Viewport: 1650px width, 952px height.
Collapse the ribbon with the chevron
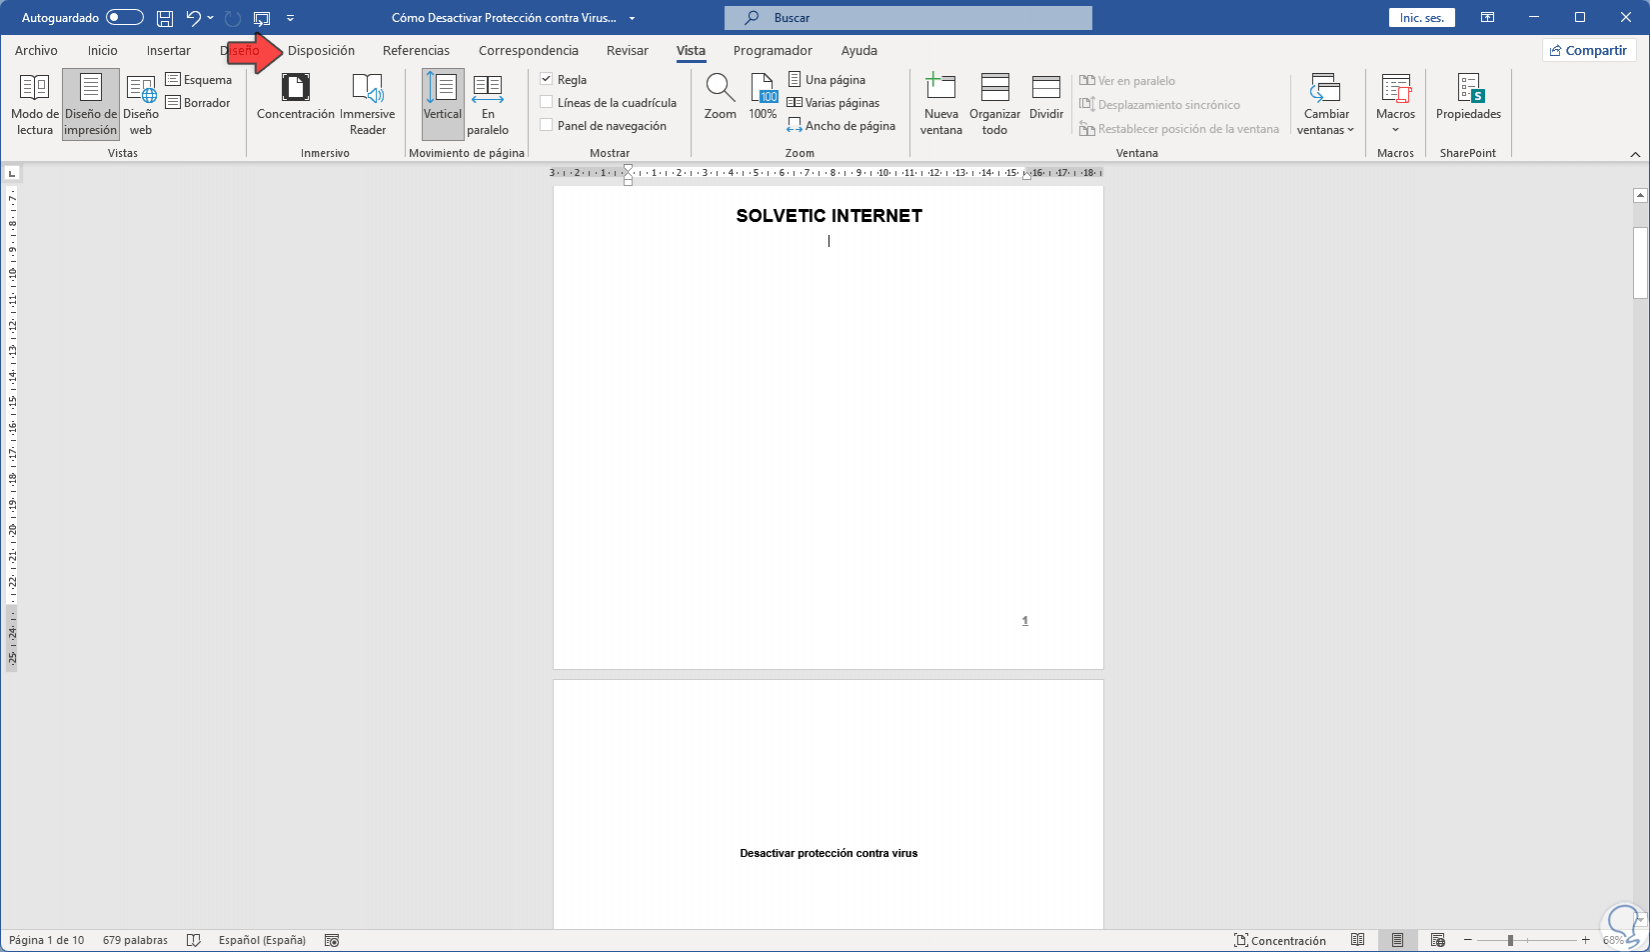click(1635, 154)
